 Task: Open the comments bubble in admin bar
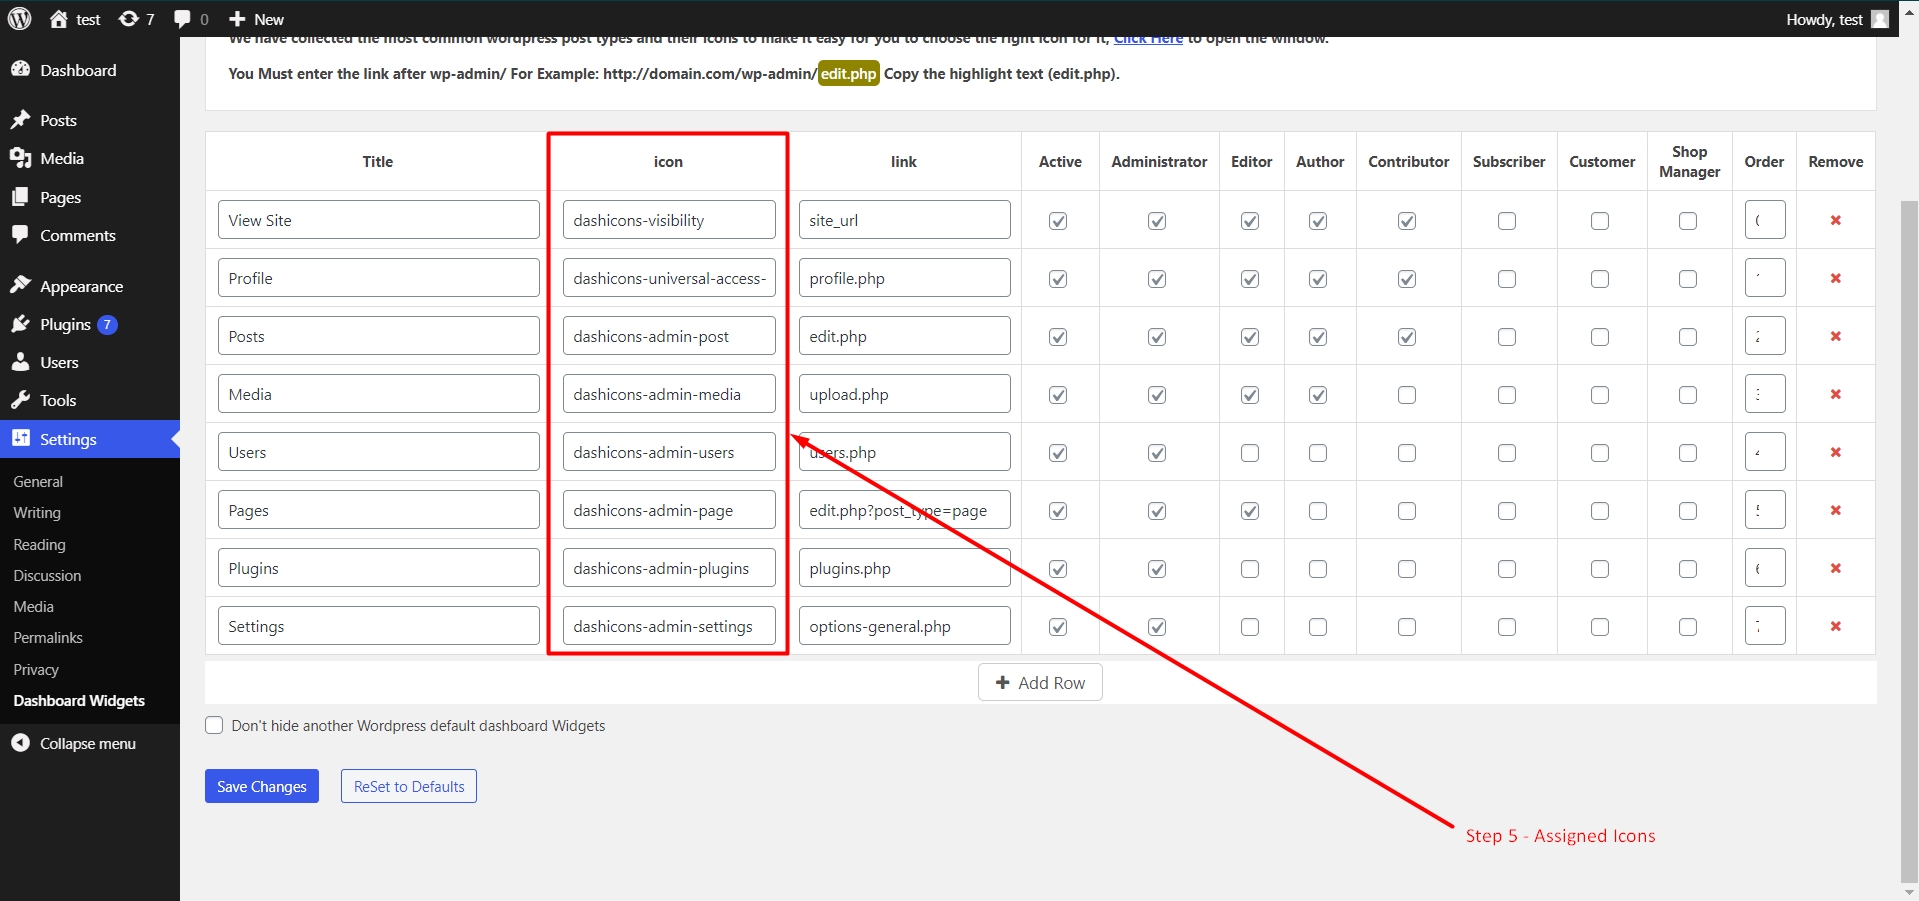tap(182, 19)
